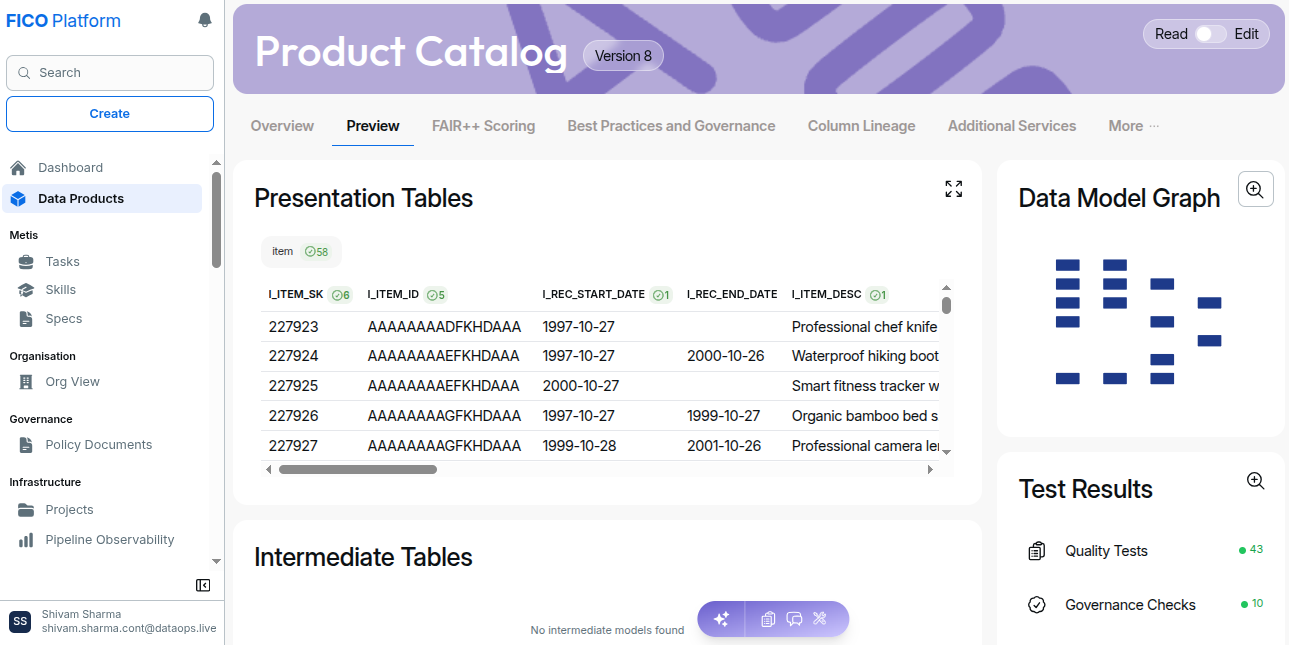The image size is (1289, 645).
Task: Click the Data Products cube icon
Action: point(18,199)
